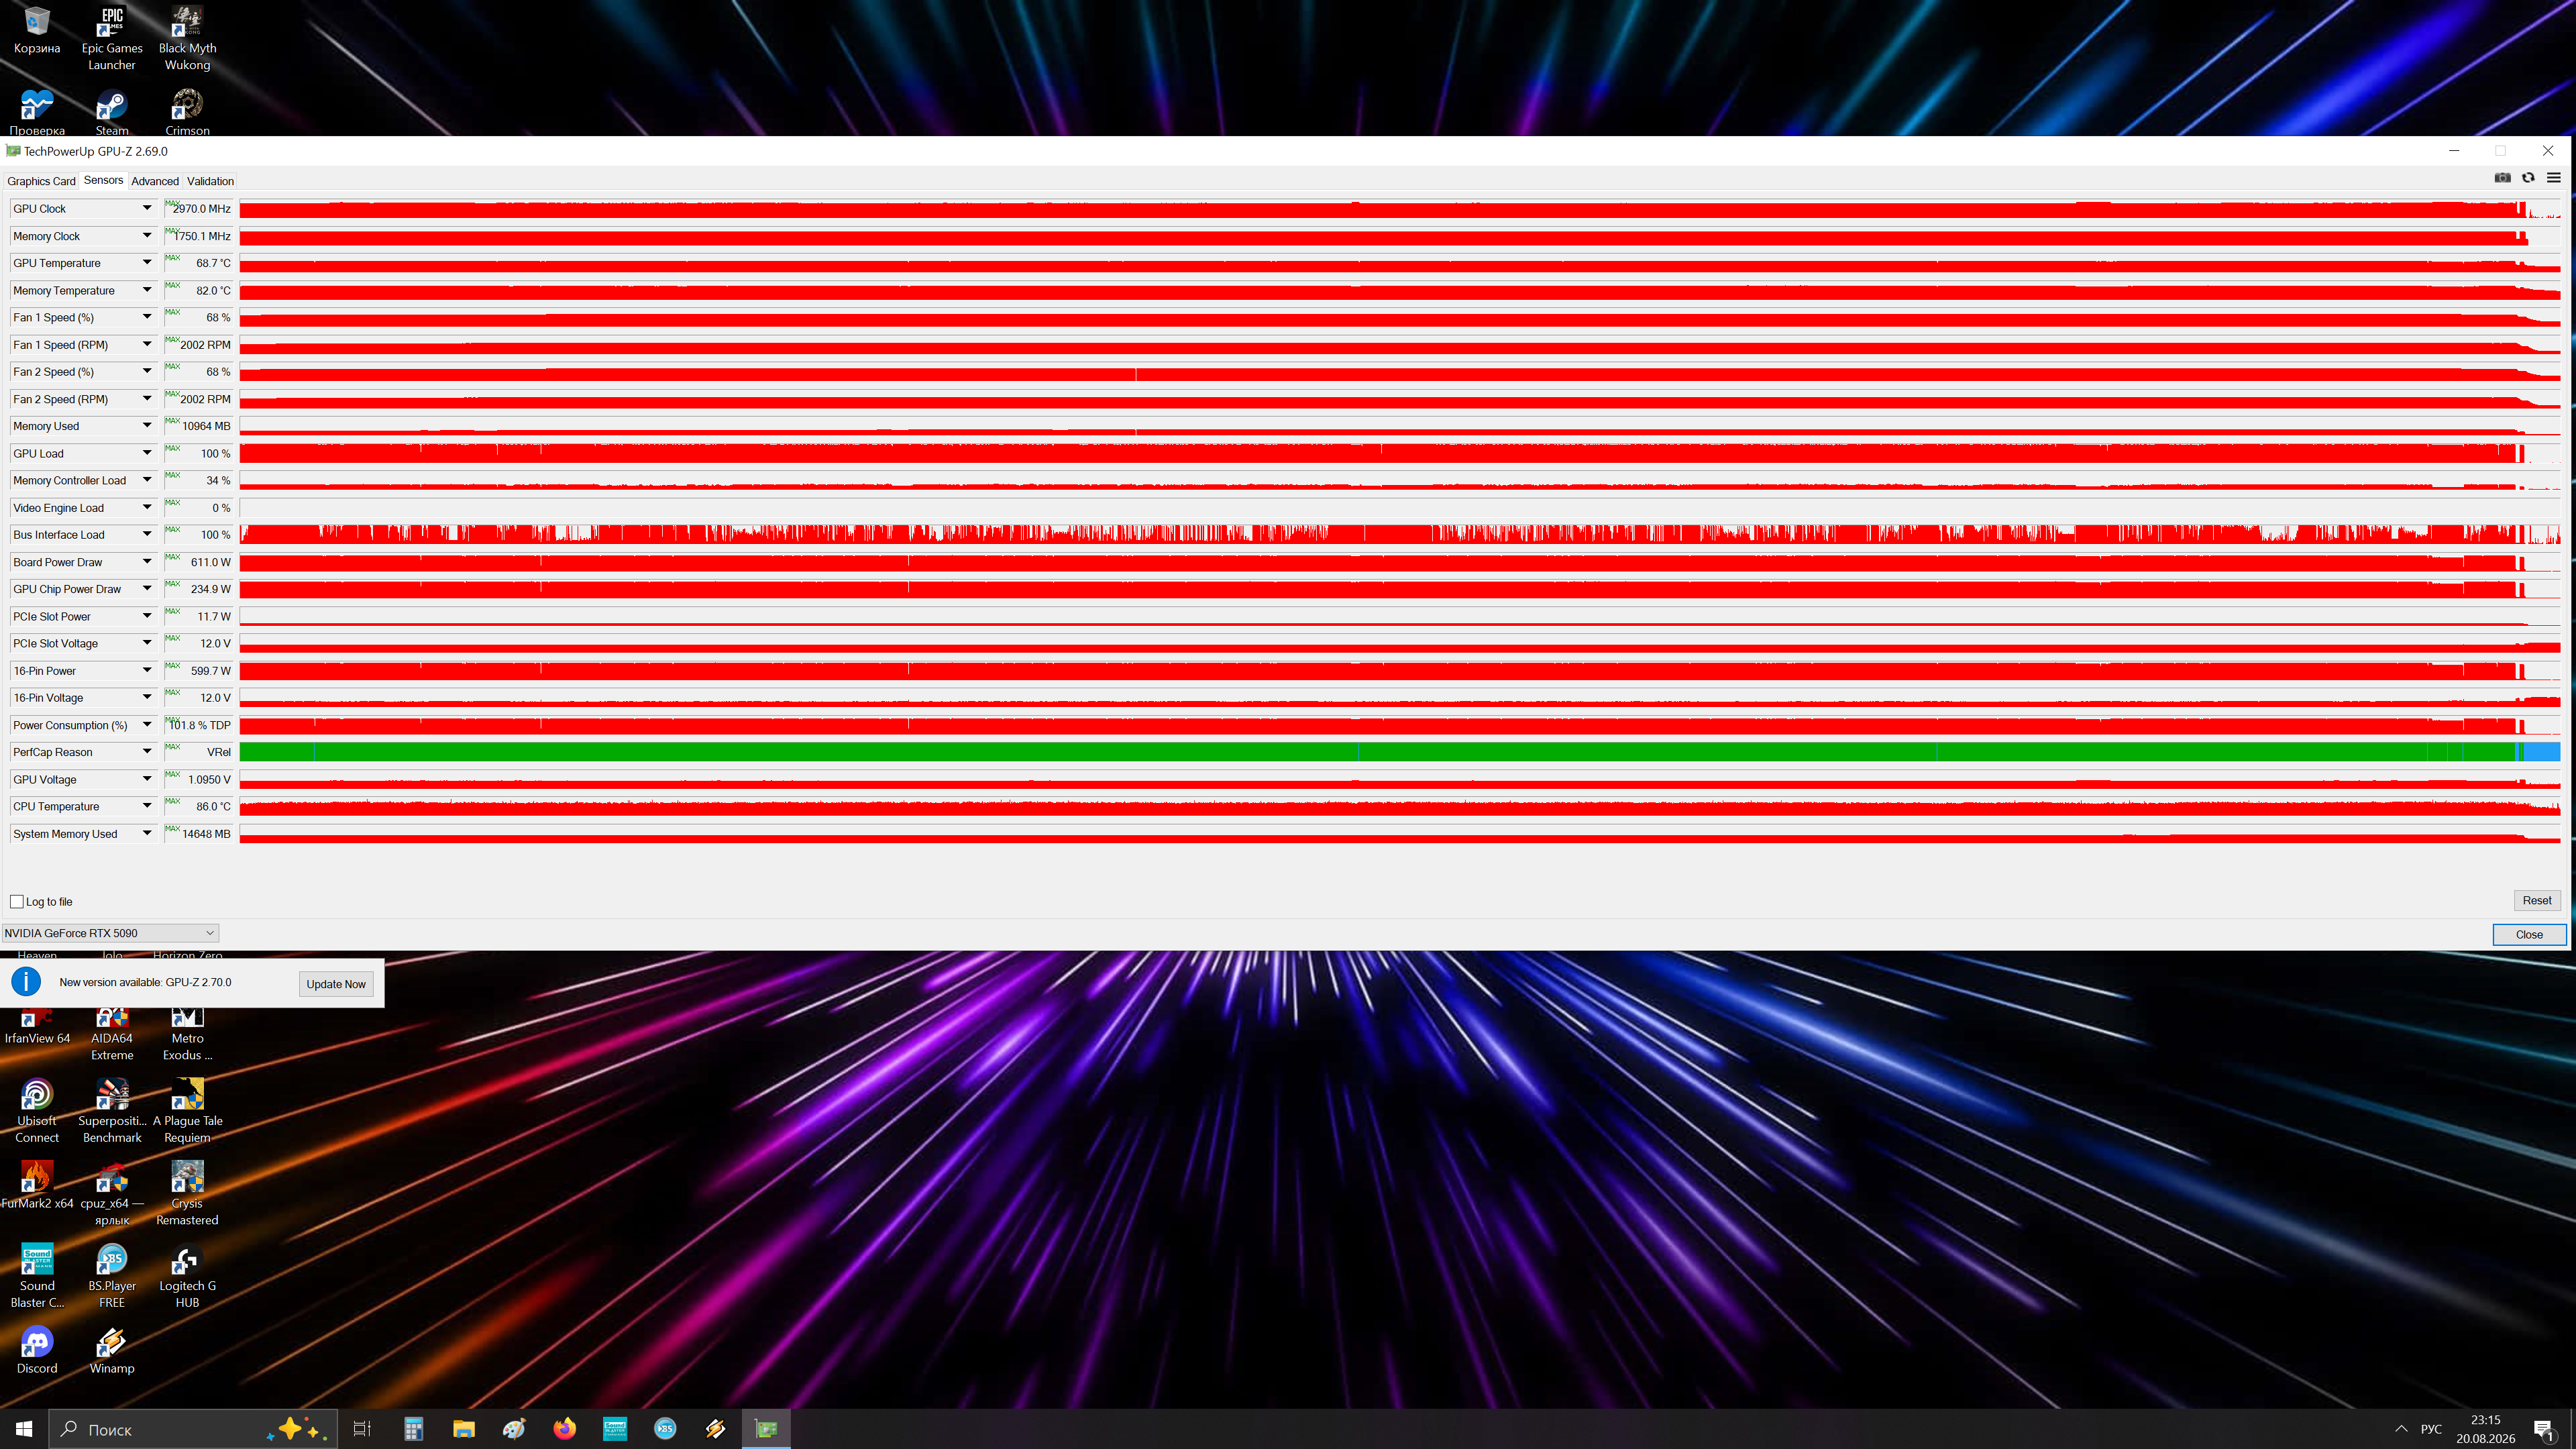
Task: Click the Update Now button
Action: (336, 984)
